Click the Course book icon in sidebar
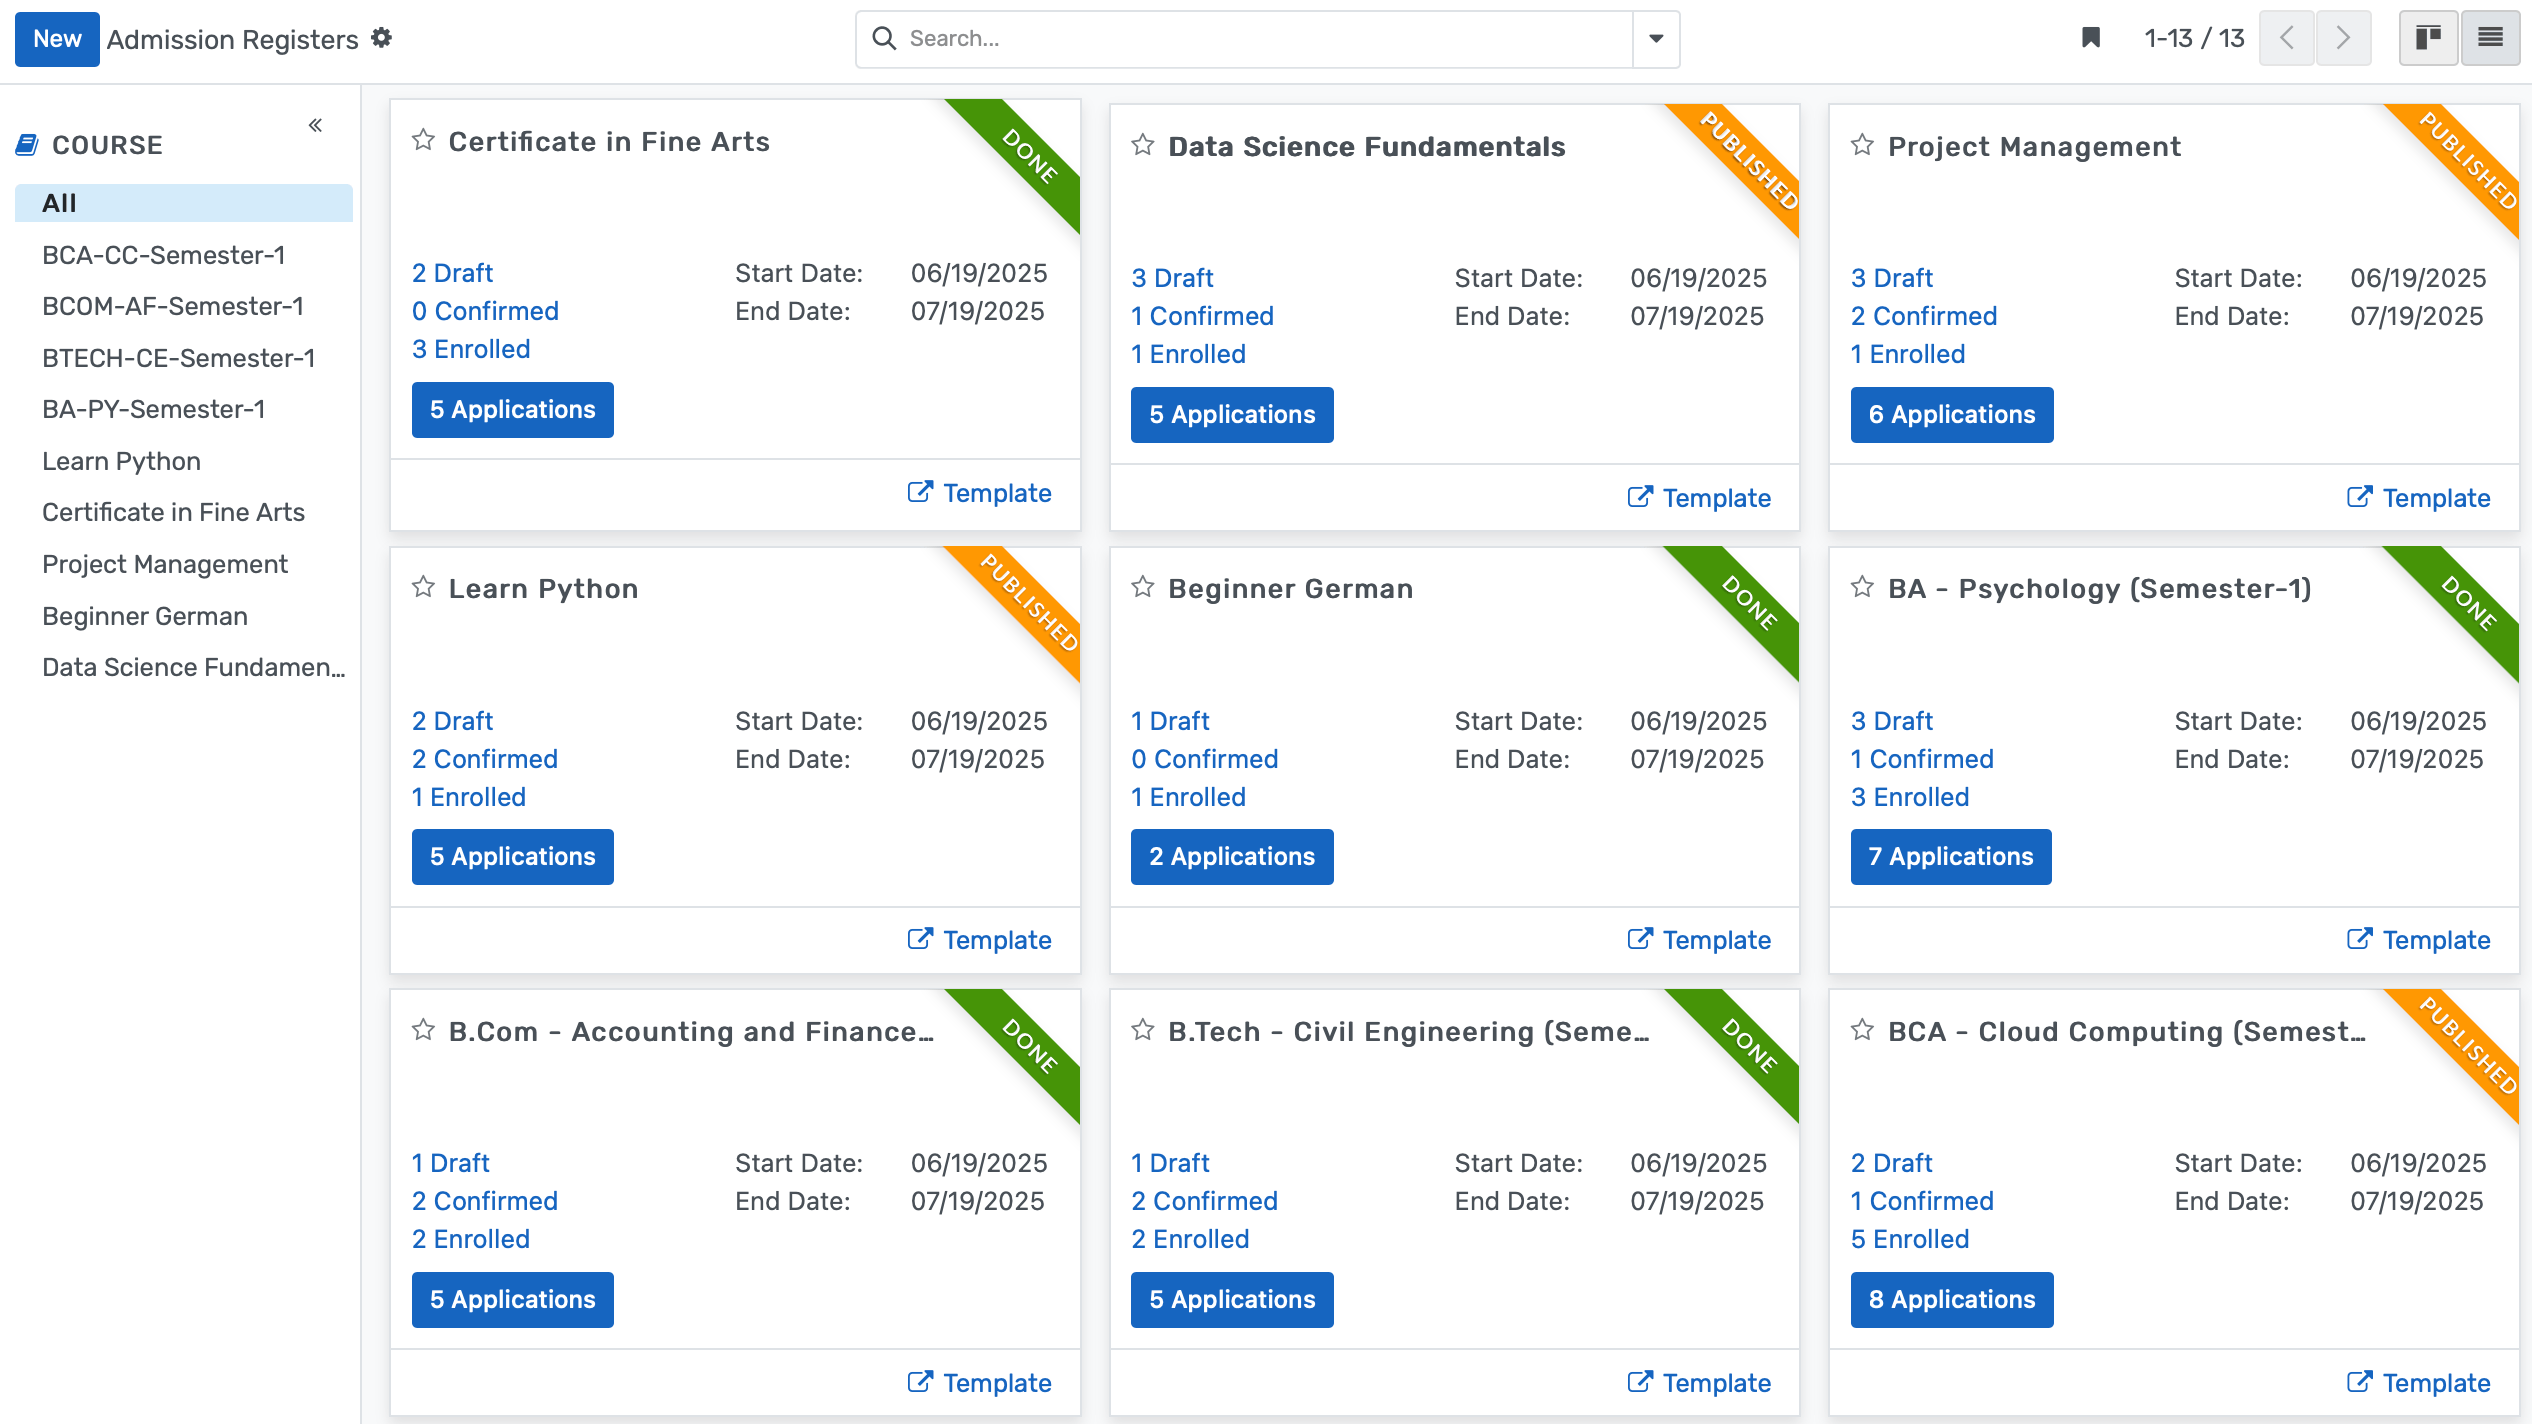This screenshot has width=2532, height=1424. tap(26, 143)
